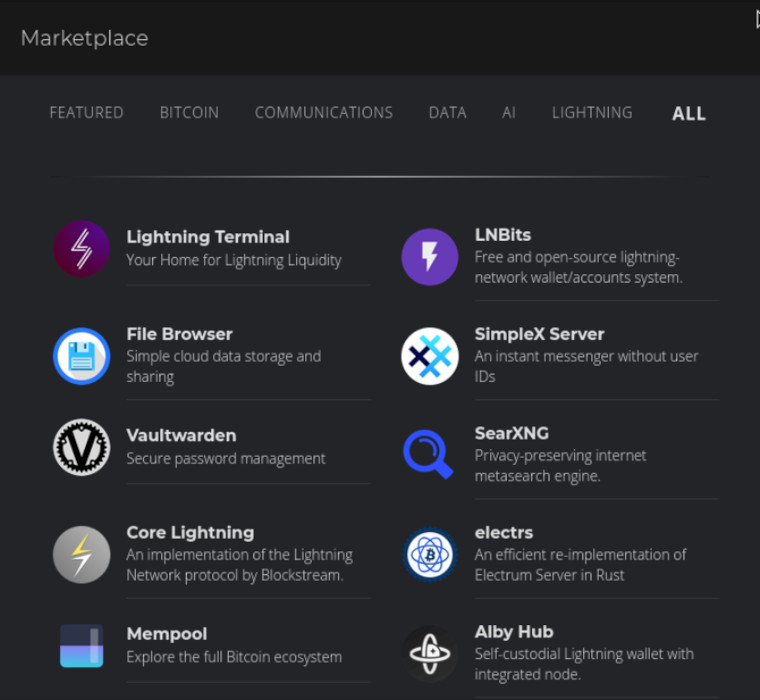Viewport: 760px width, 700px height.
Task: Click 'Explore the full Bitcoin ecosystem' text
Action: [234, 657]
